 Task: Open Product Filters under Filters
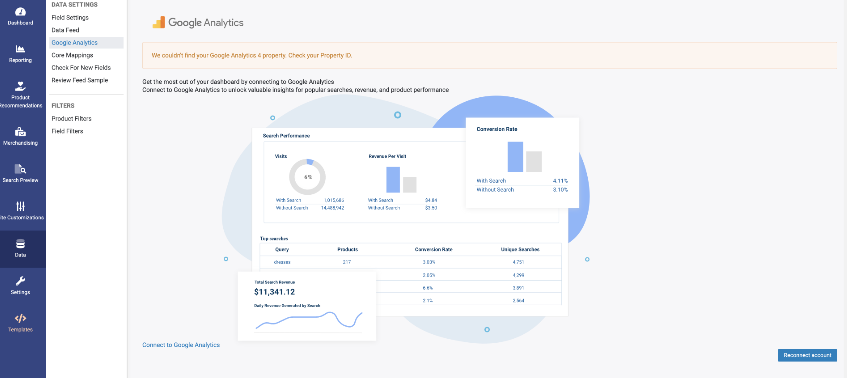(71, 119)
